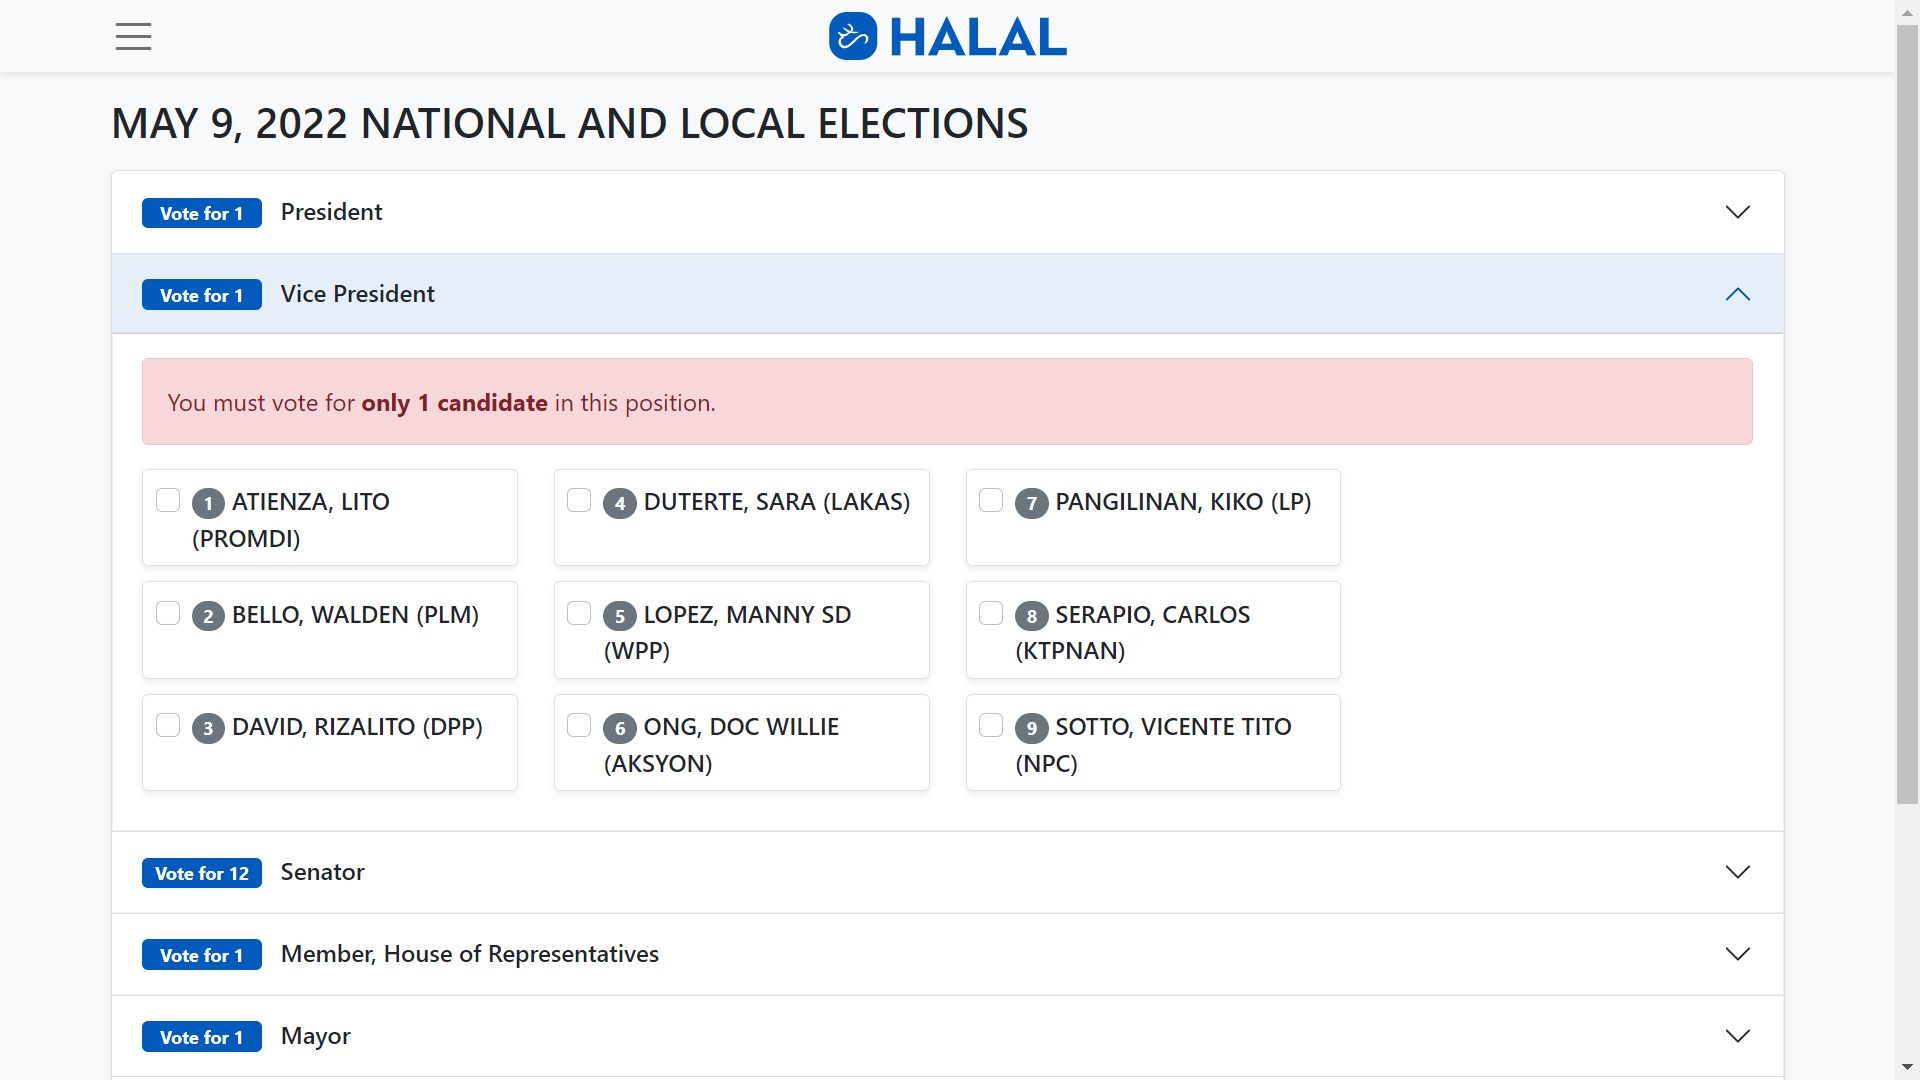1920x1080 pixels.
Task: Select PANGILINAN, KIKO (LP) as vice president
Action: pyautogui.click(x=991, y=501)
